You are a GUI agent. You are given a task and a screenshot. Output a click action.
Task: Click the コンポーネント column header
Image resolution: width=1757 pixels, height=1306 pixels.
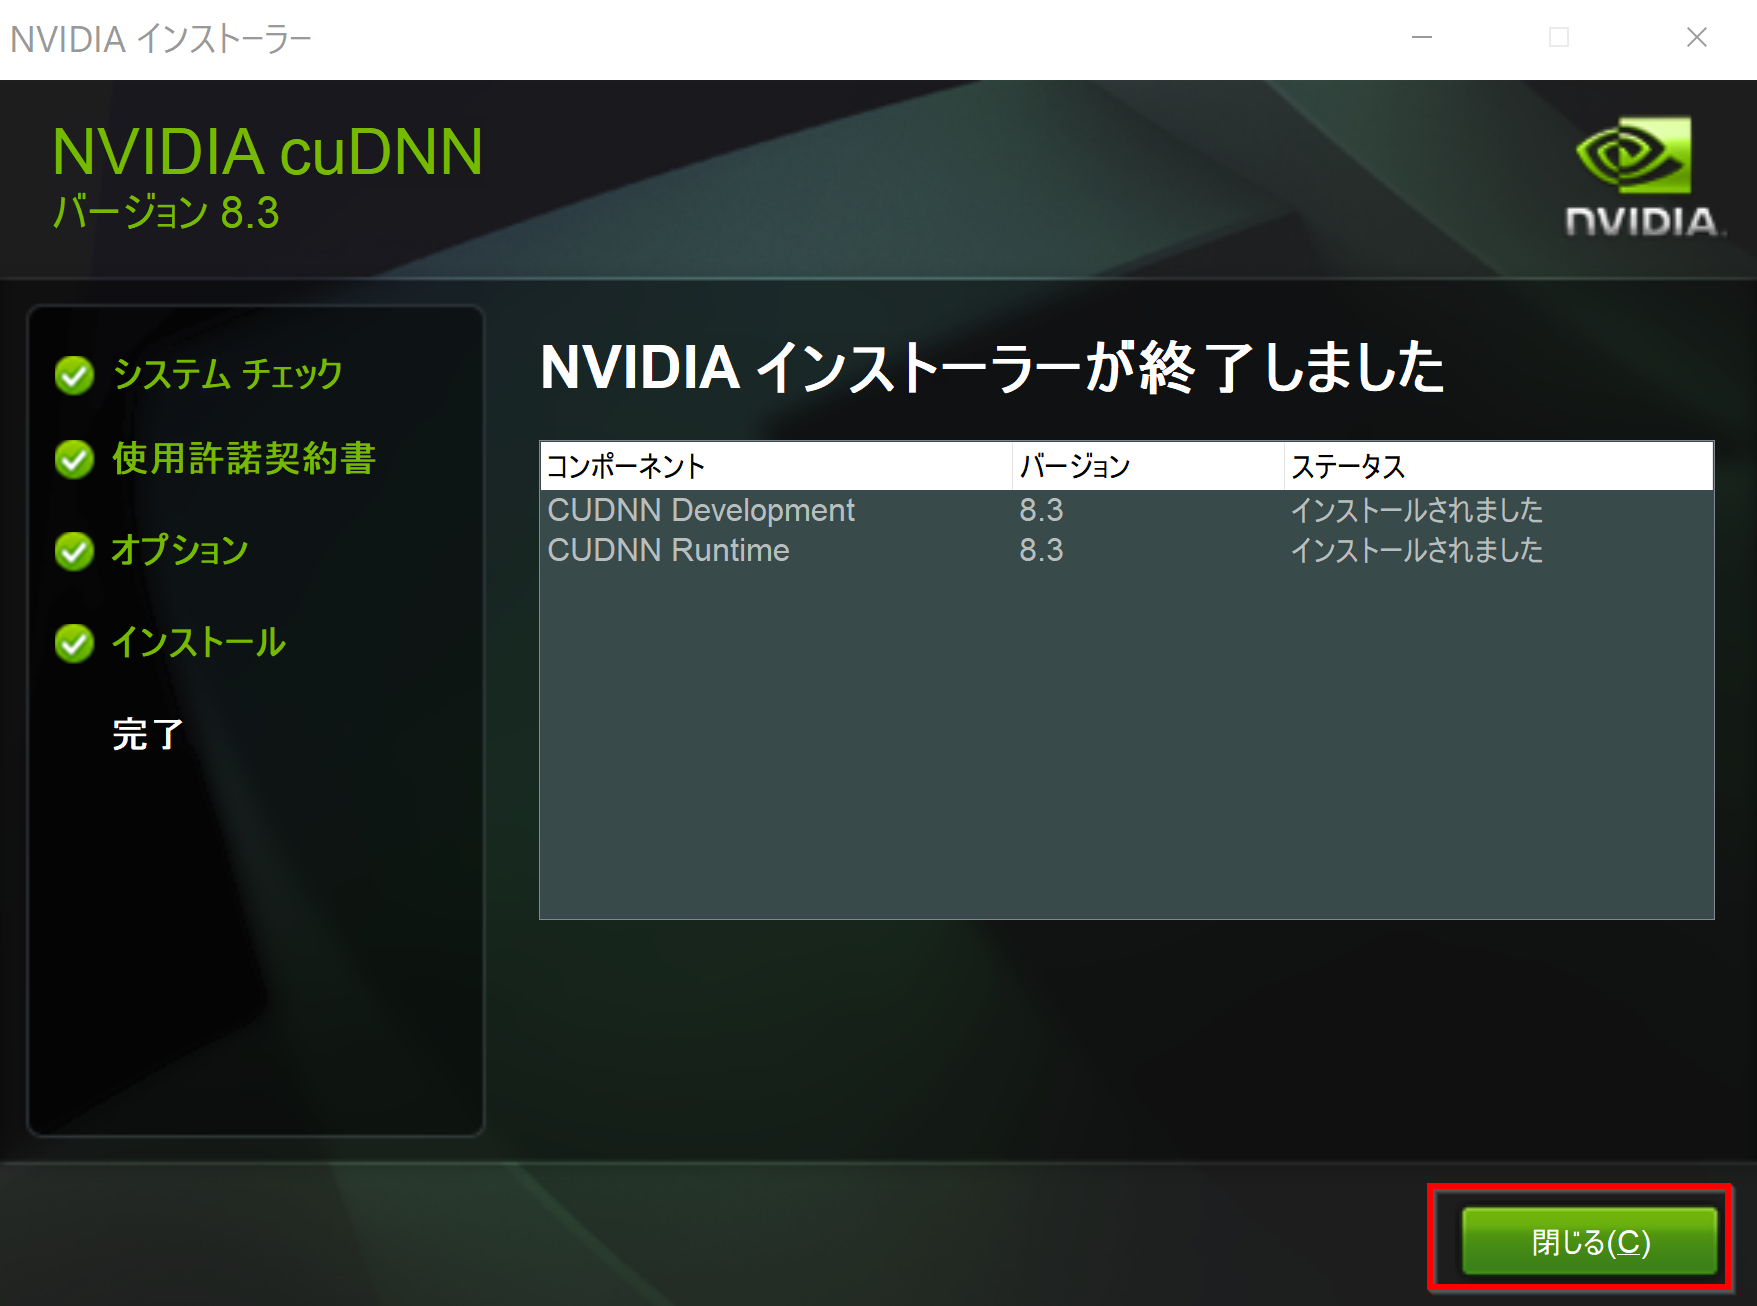[776, 466]
